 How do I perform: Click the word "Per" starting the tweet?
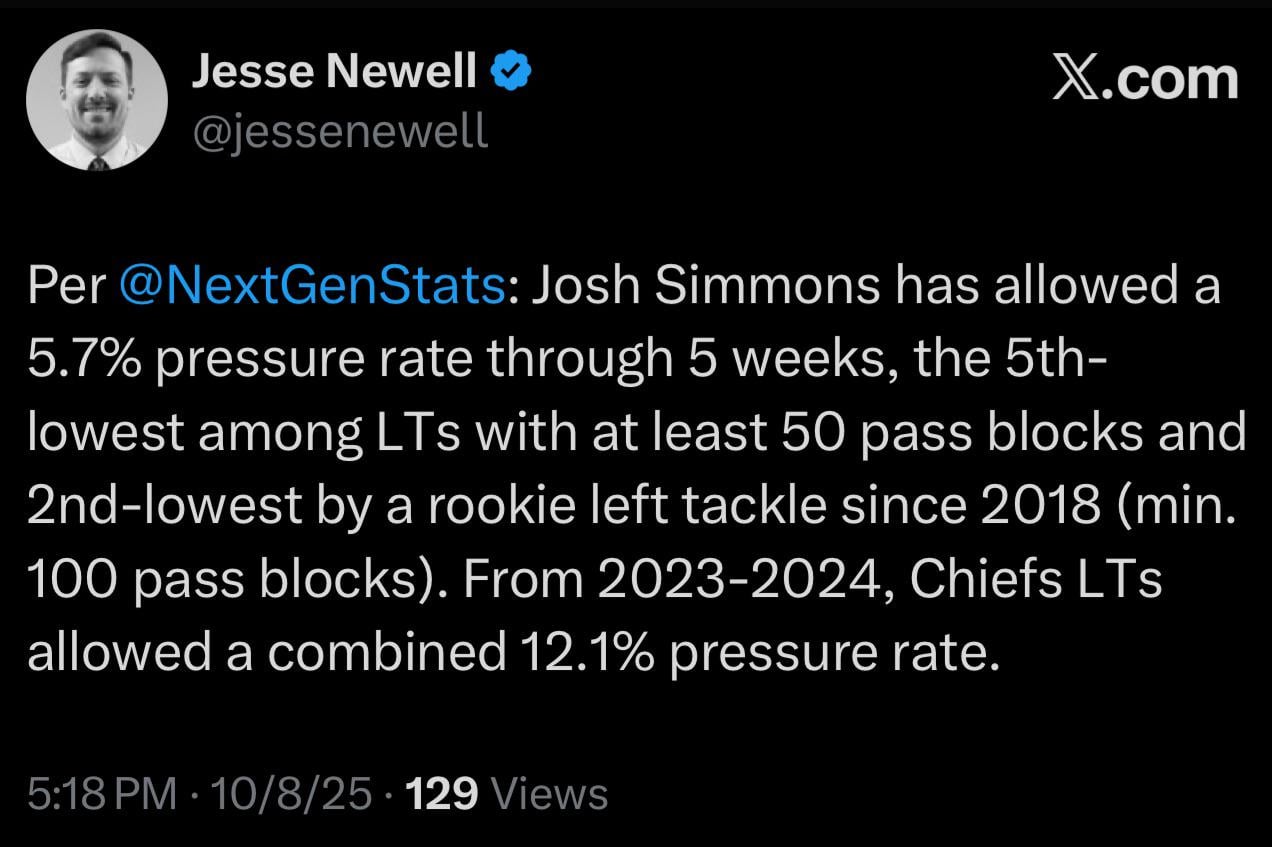(66, 286)
